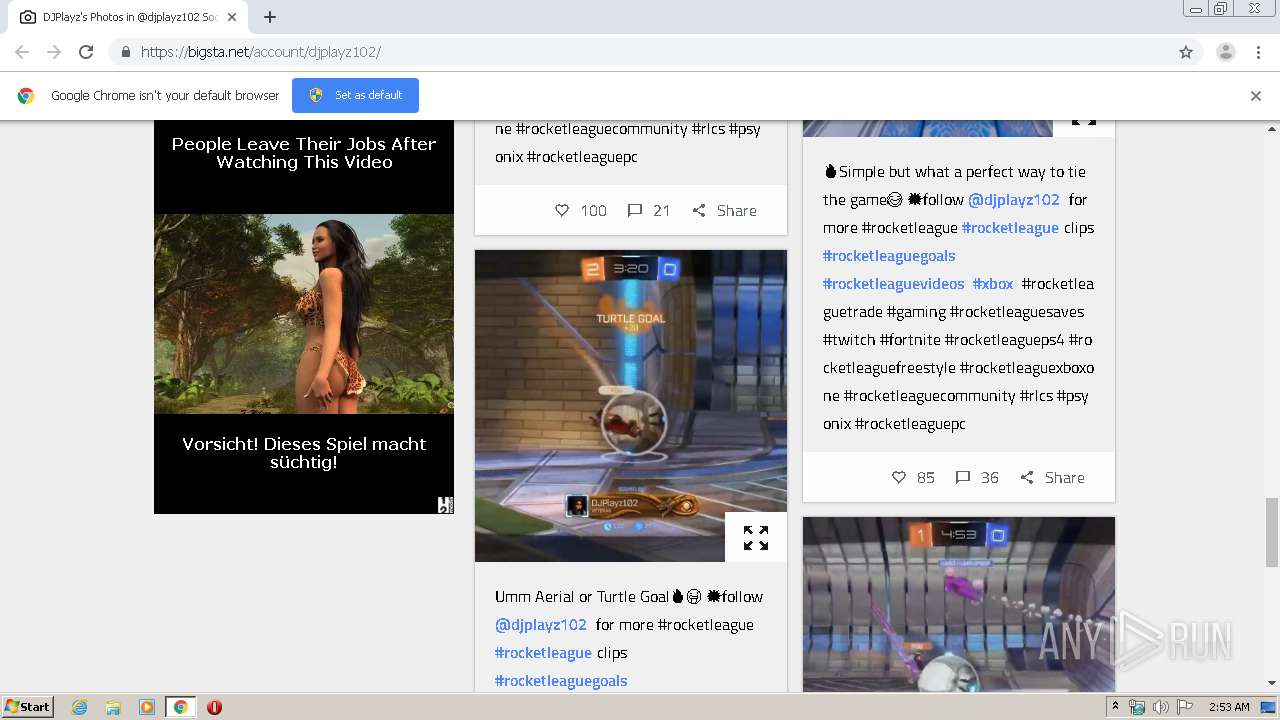This screenshot has width=1280, height=720.
Task: Click ad text Vorsicht! Dieses Spiel macht süchtig!
Action: point(304,453)
